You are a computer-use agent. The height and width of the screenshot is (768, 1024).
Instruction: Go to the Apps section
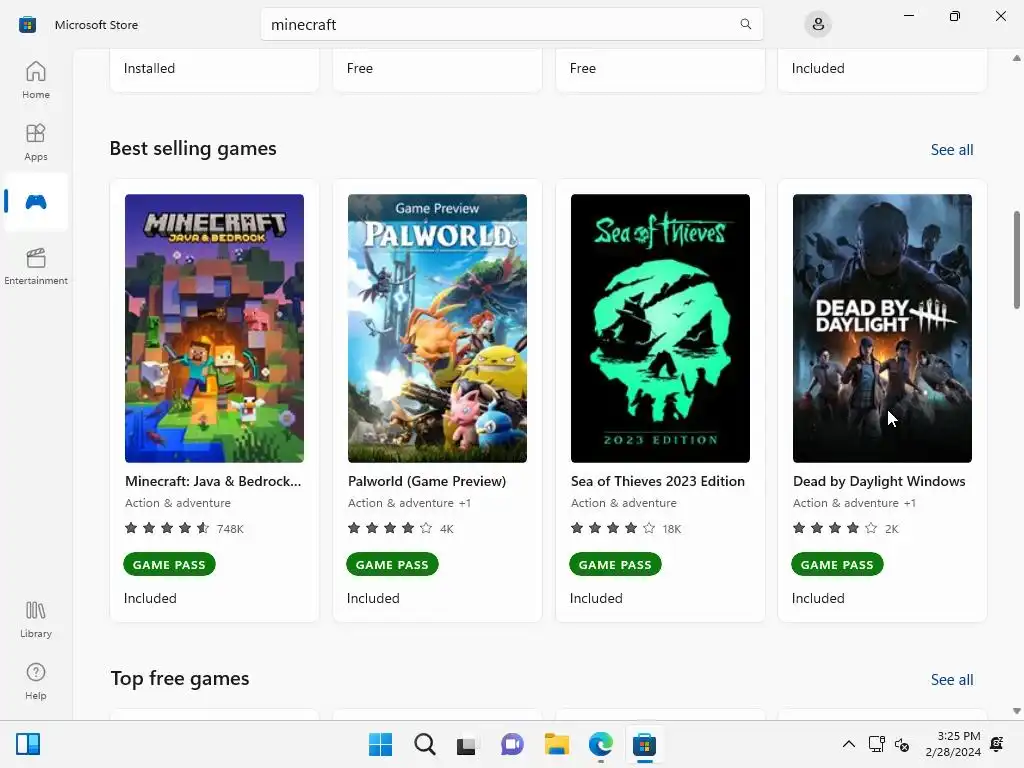(36, 142)
